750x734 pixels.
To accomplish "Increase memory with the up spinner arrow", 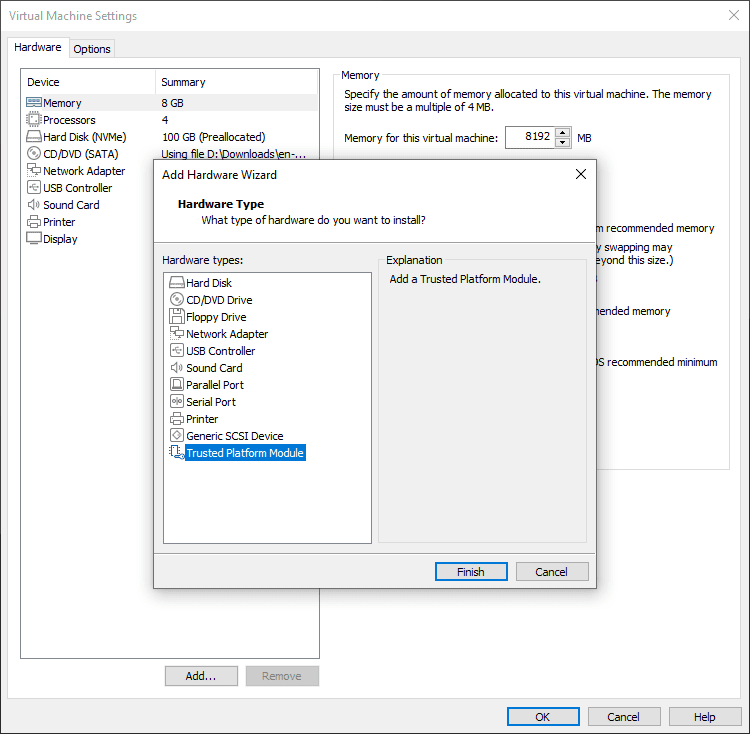I will click(x=563, y=132).
